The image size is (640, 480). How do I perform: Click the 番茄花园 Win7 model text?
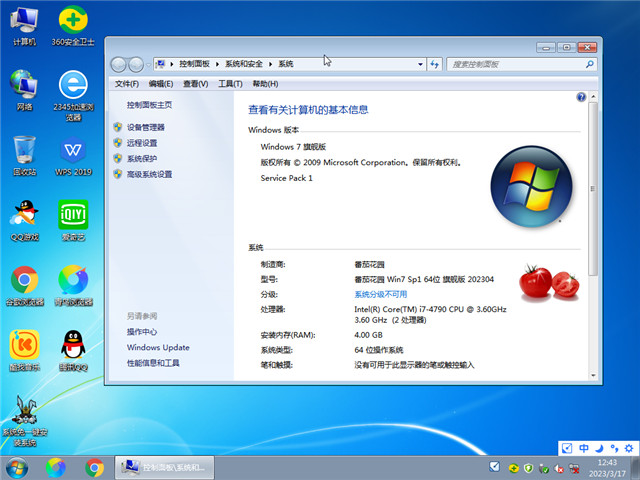424,280
